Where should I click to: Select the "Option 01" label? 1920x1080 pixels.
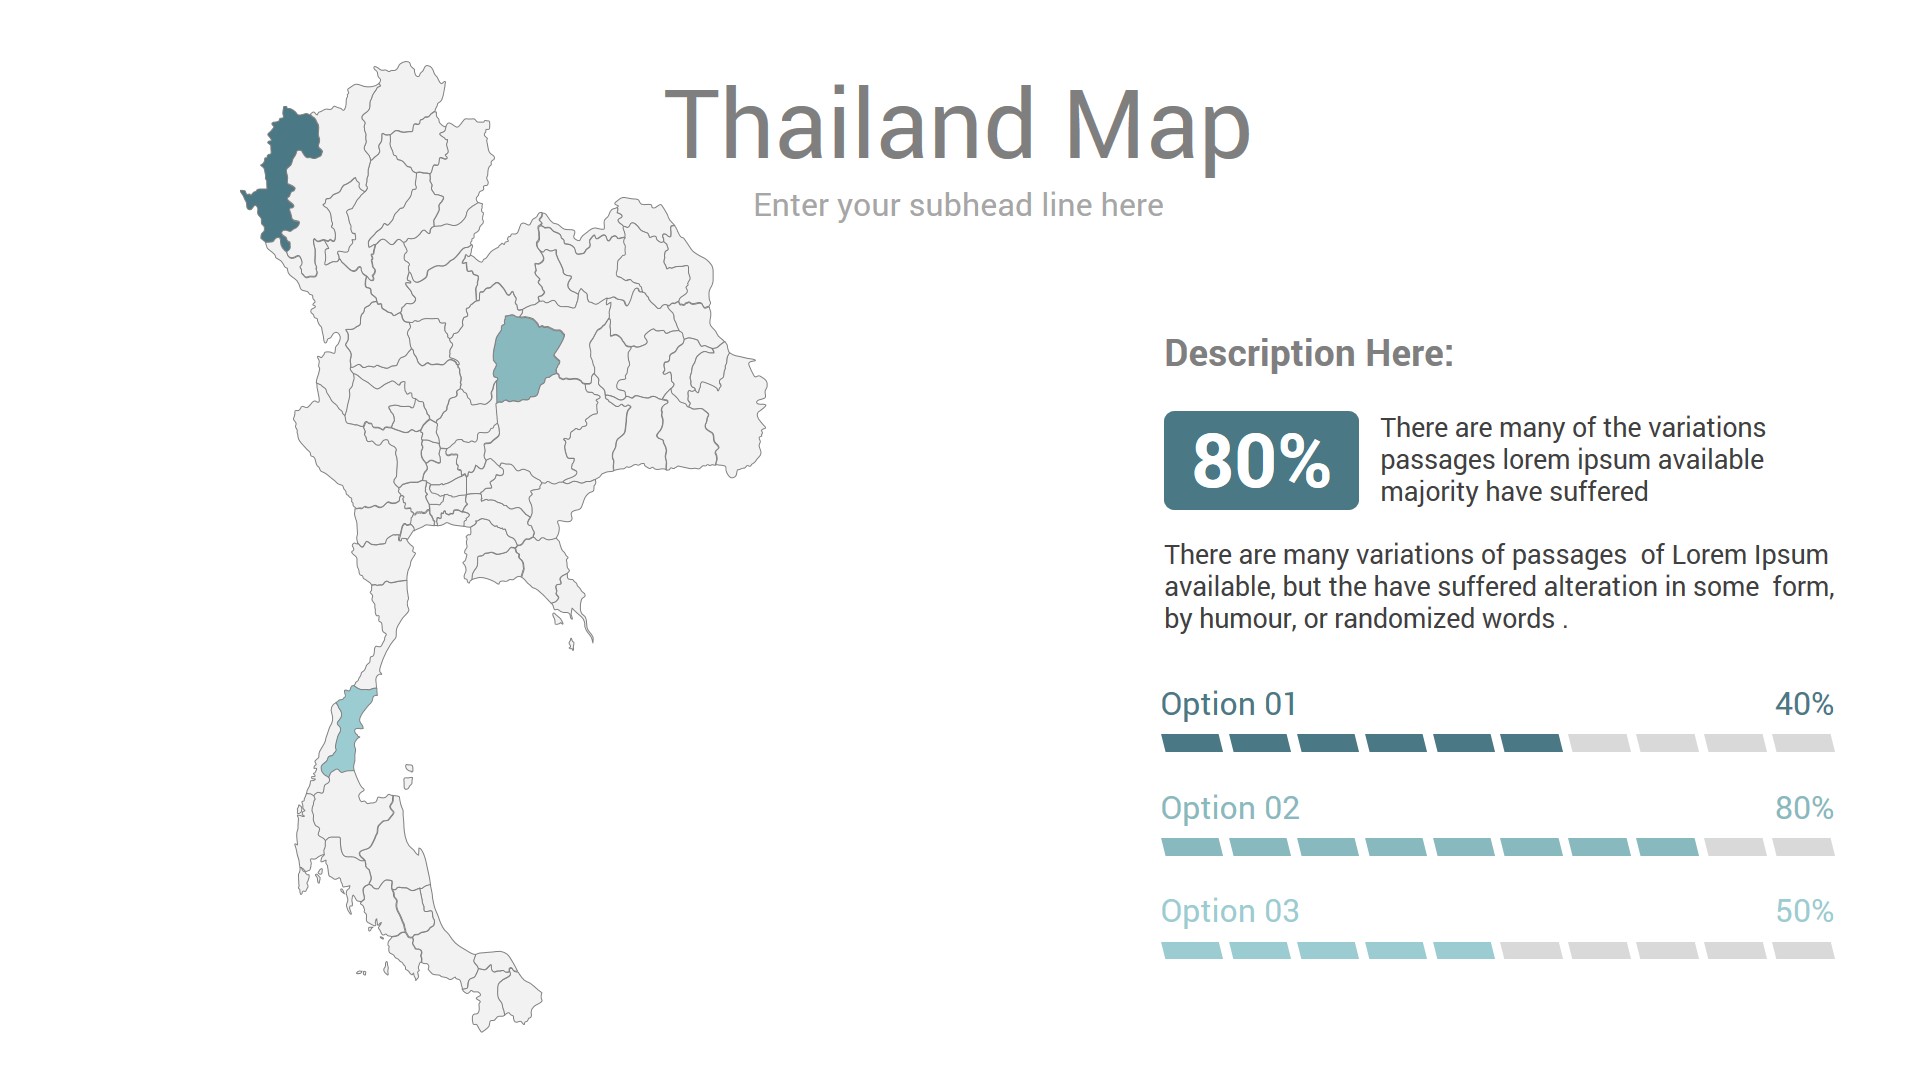point(1228,704)
